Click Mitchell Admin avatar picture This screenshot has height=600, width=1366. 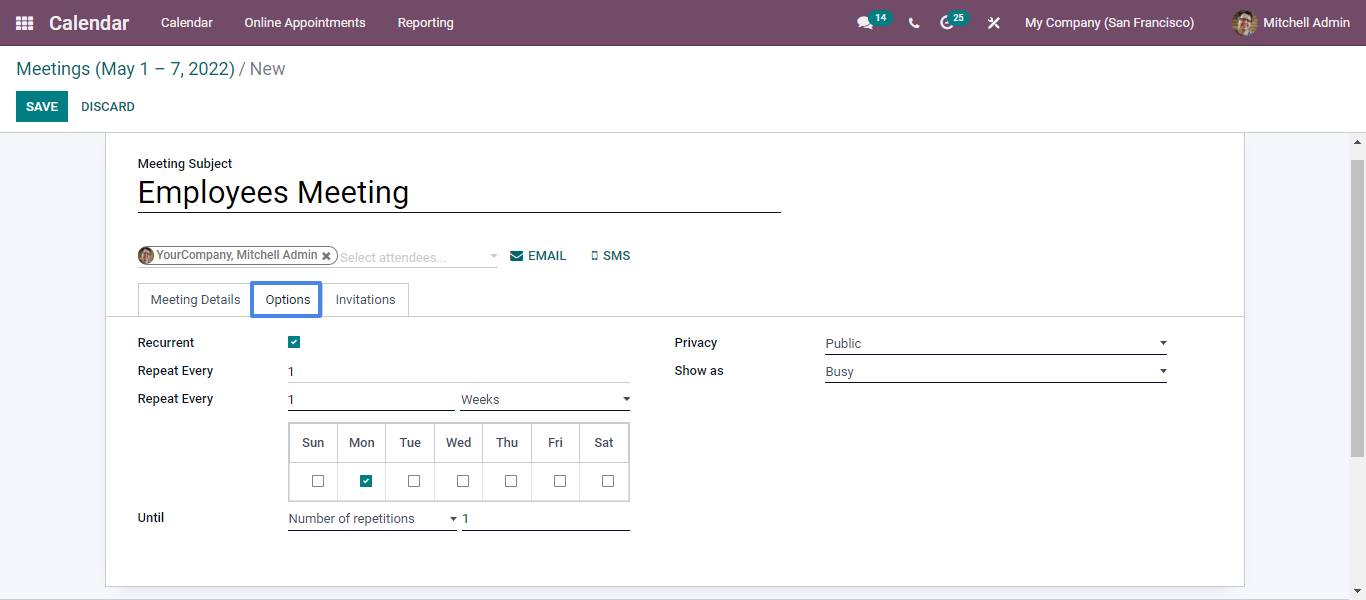coord(1245,23)
